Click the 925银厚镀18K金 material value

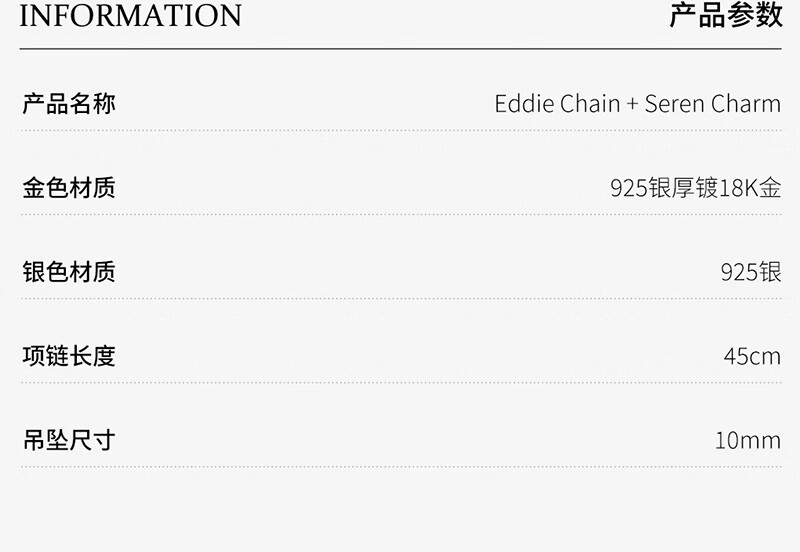(x=695, y=188)
